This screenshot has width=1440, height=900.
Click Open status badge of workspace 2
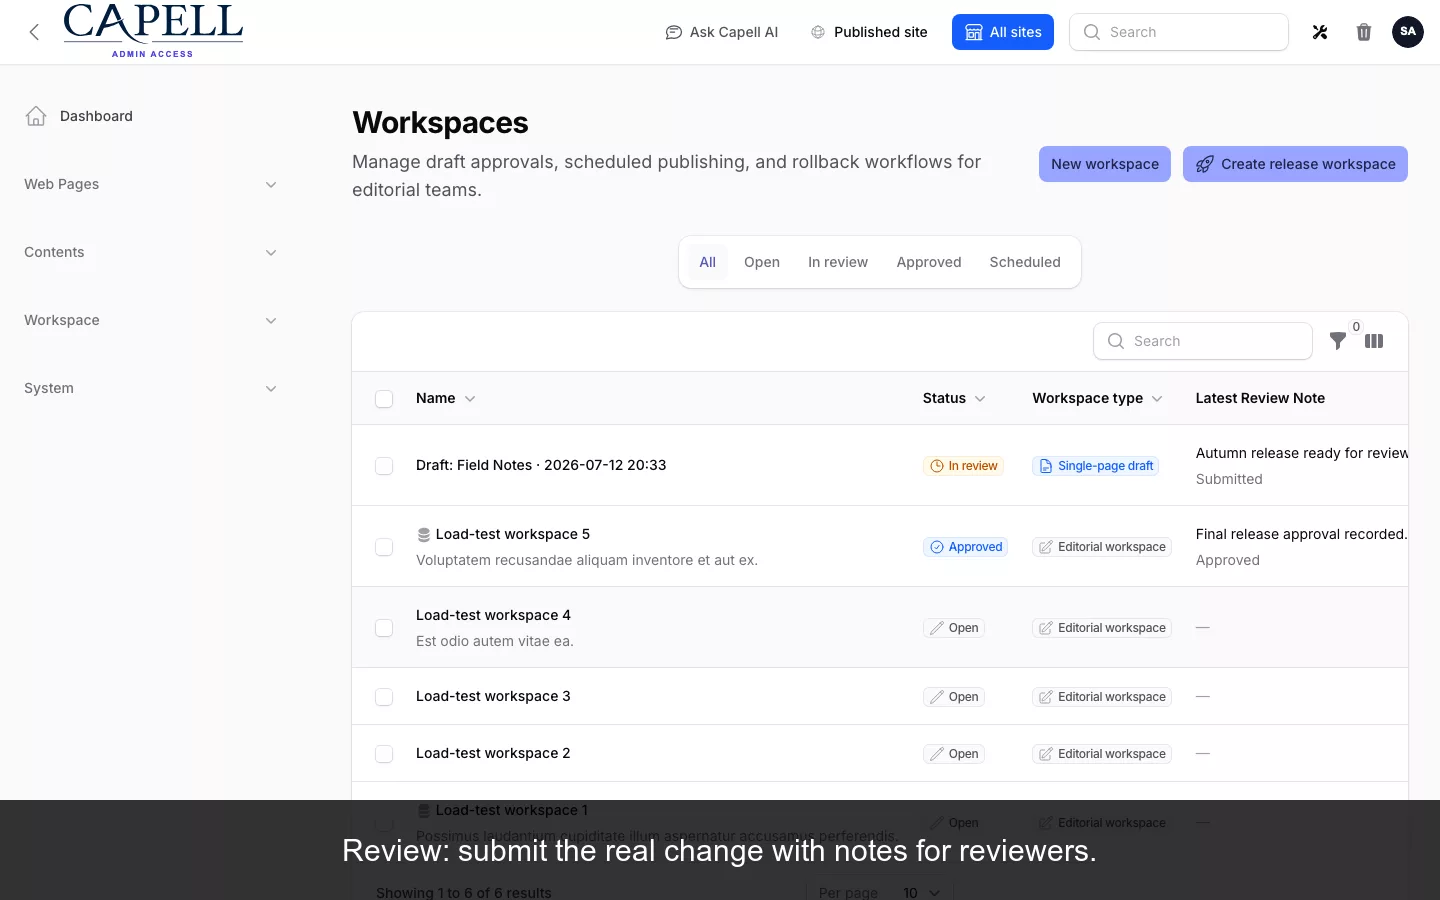(x=954, y=754)
